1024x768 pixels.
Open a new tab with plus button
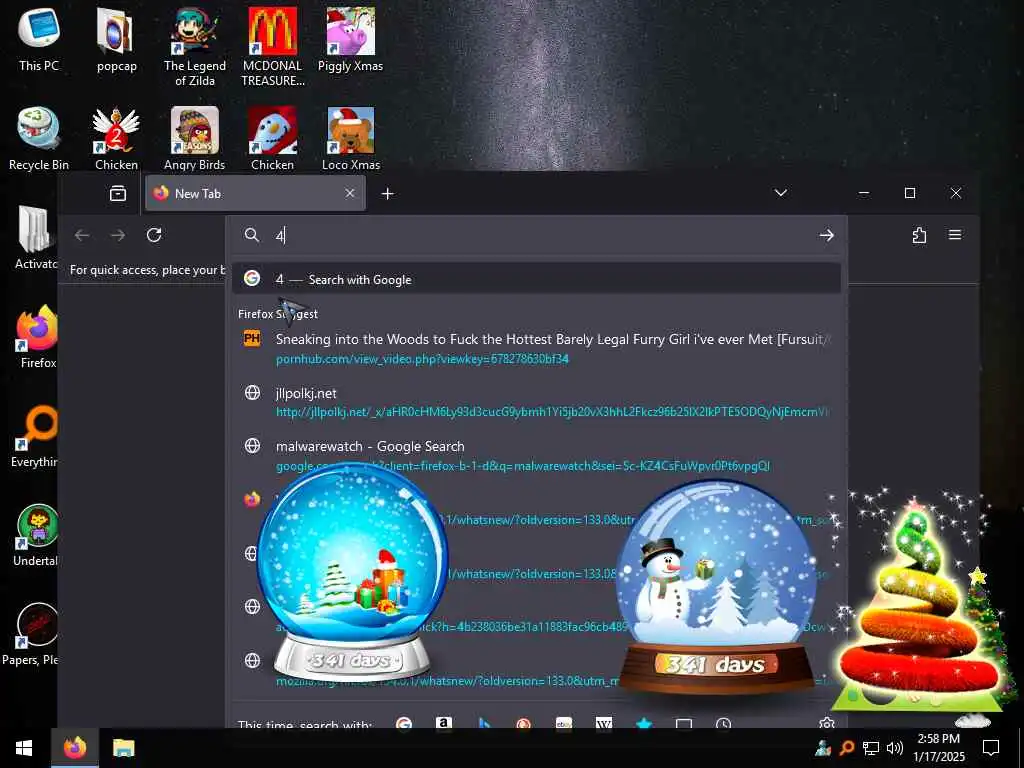pos(387,193)
